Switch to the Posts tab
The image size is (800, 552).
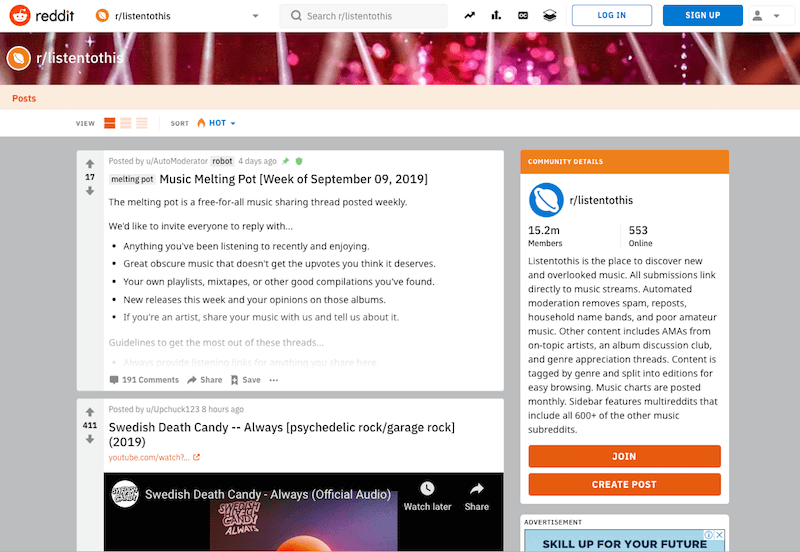(24, 98)
